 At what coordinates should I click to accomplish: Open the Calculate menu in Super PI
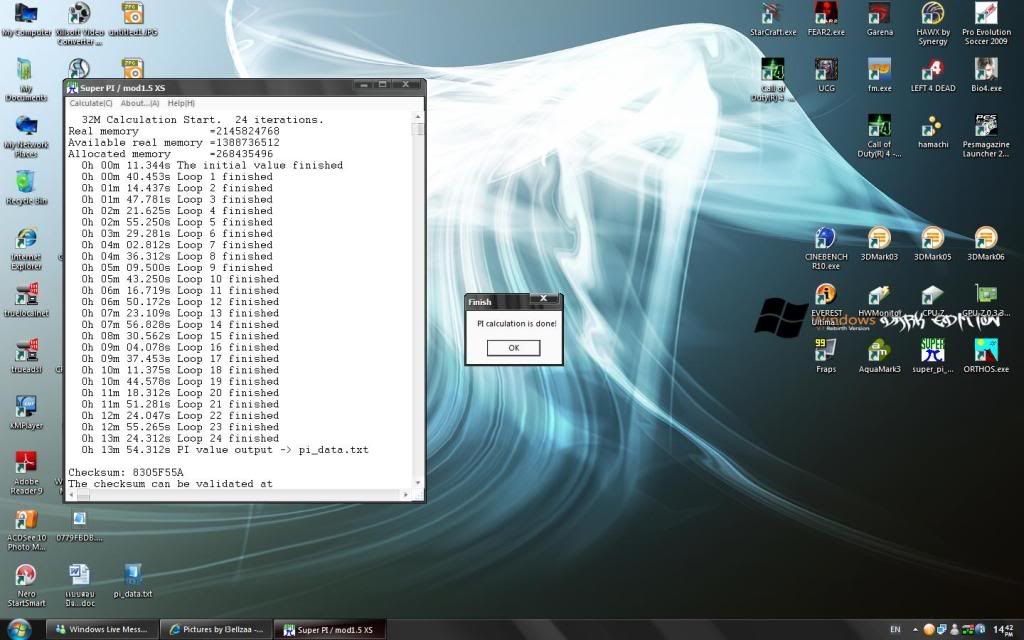(x=89, y=103)
